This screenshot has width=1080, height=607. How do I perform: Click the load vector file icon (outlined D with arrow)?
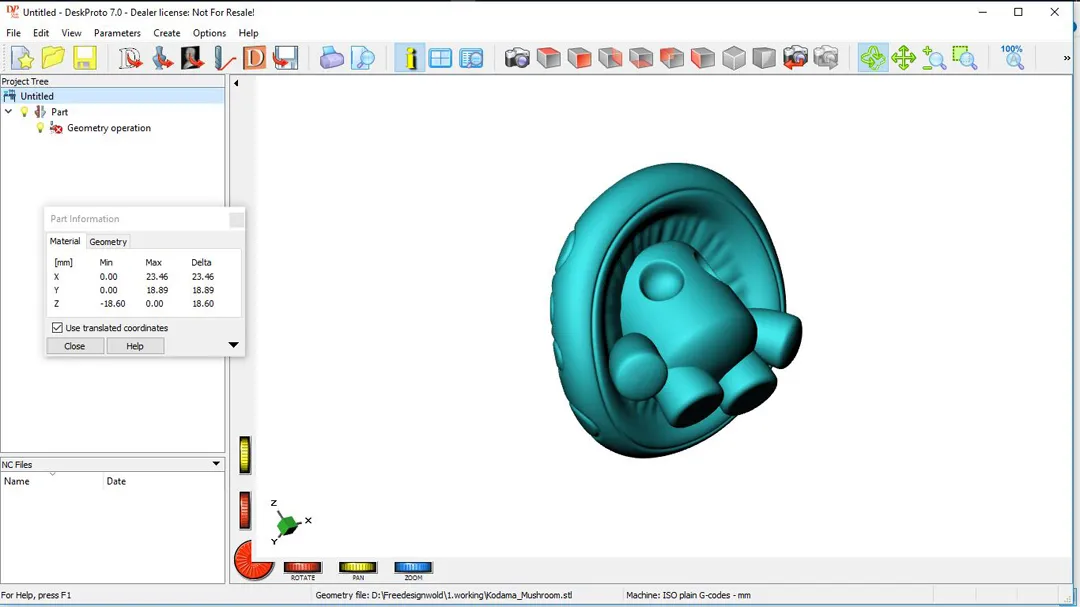pyautogui.click(x=129, y=58)
